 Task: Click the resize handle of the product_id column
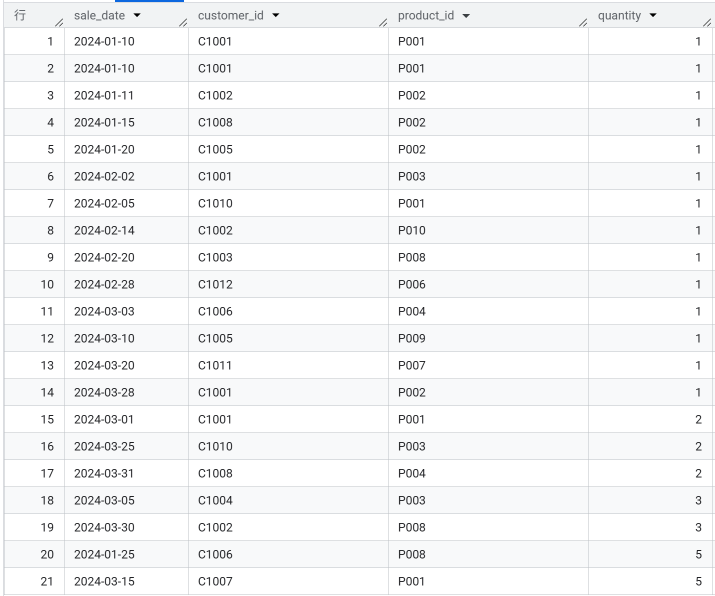(x=581, y=21)
